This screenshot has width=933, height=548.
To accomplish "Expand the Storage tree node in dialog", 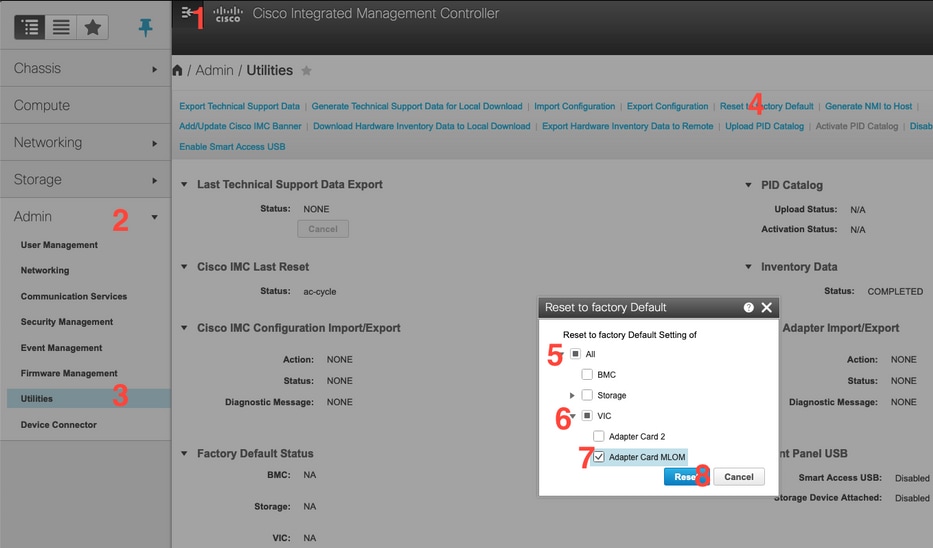I will pyautogui.click(x=572, y=395).
